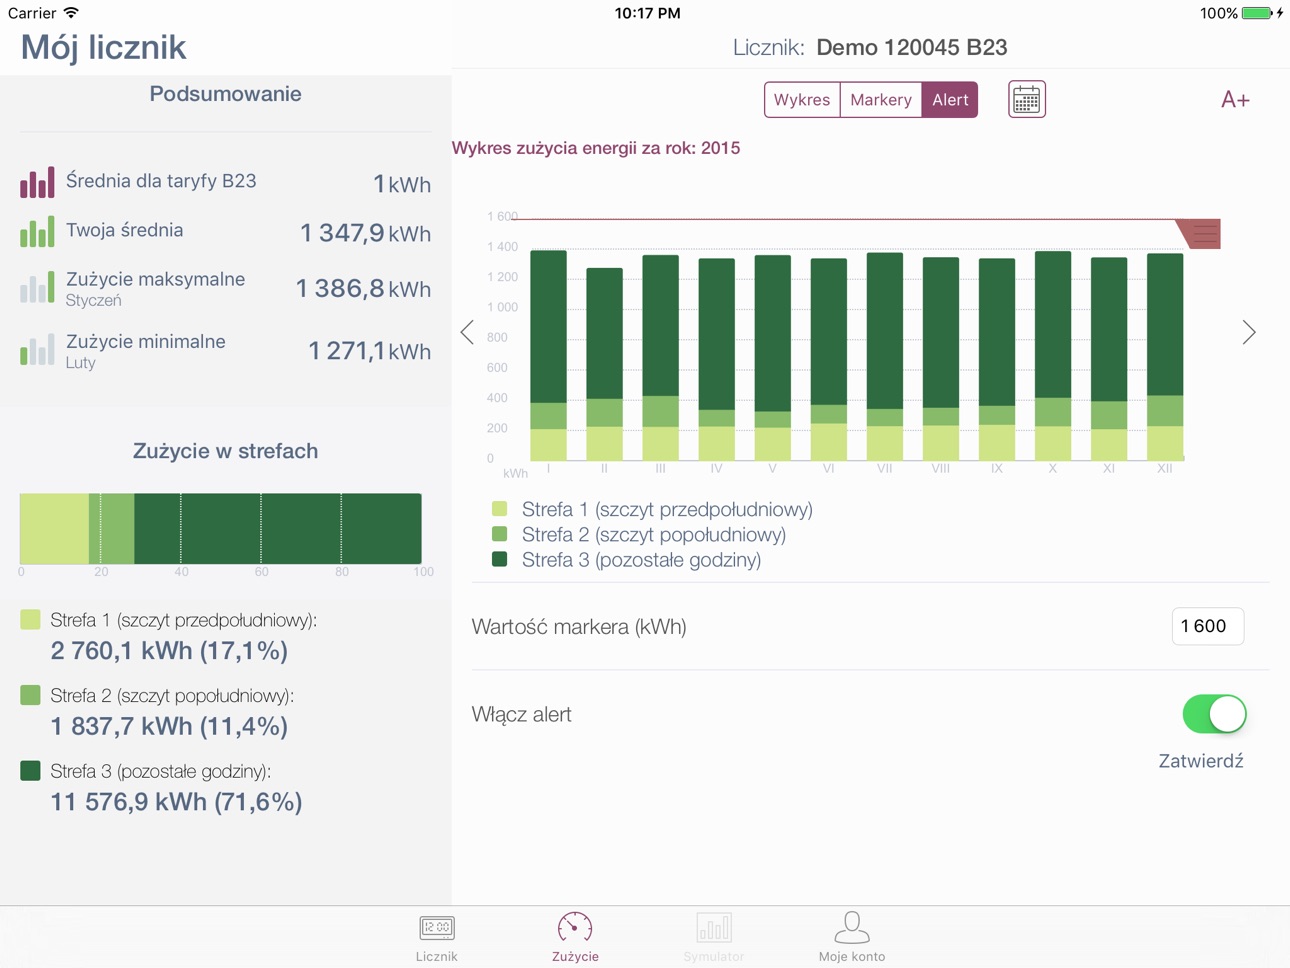This screenshot has width=1290, height=968.
Task: Tap the Strefa 2 legend swatch under chart
Action: pos(500,534)
